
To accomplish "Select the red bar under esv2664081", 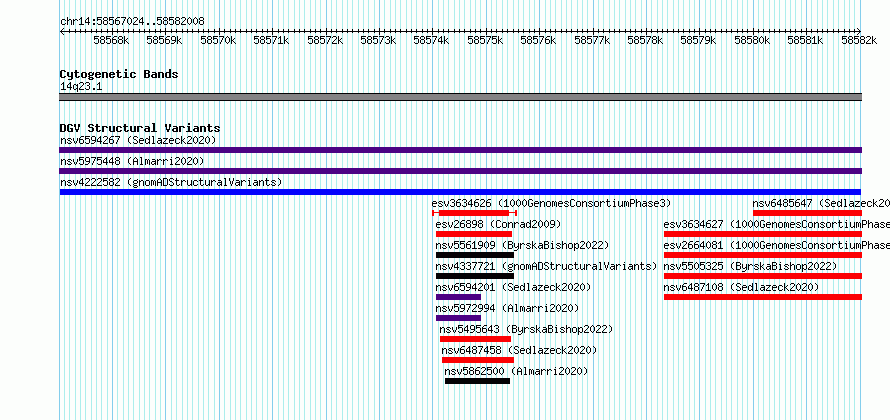I will [x=763, y=255].
